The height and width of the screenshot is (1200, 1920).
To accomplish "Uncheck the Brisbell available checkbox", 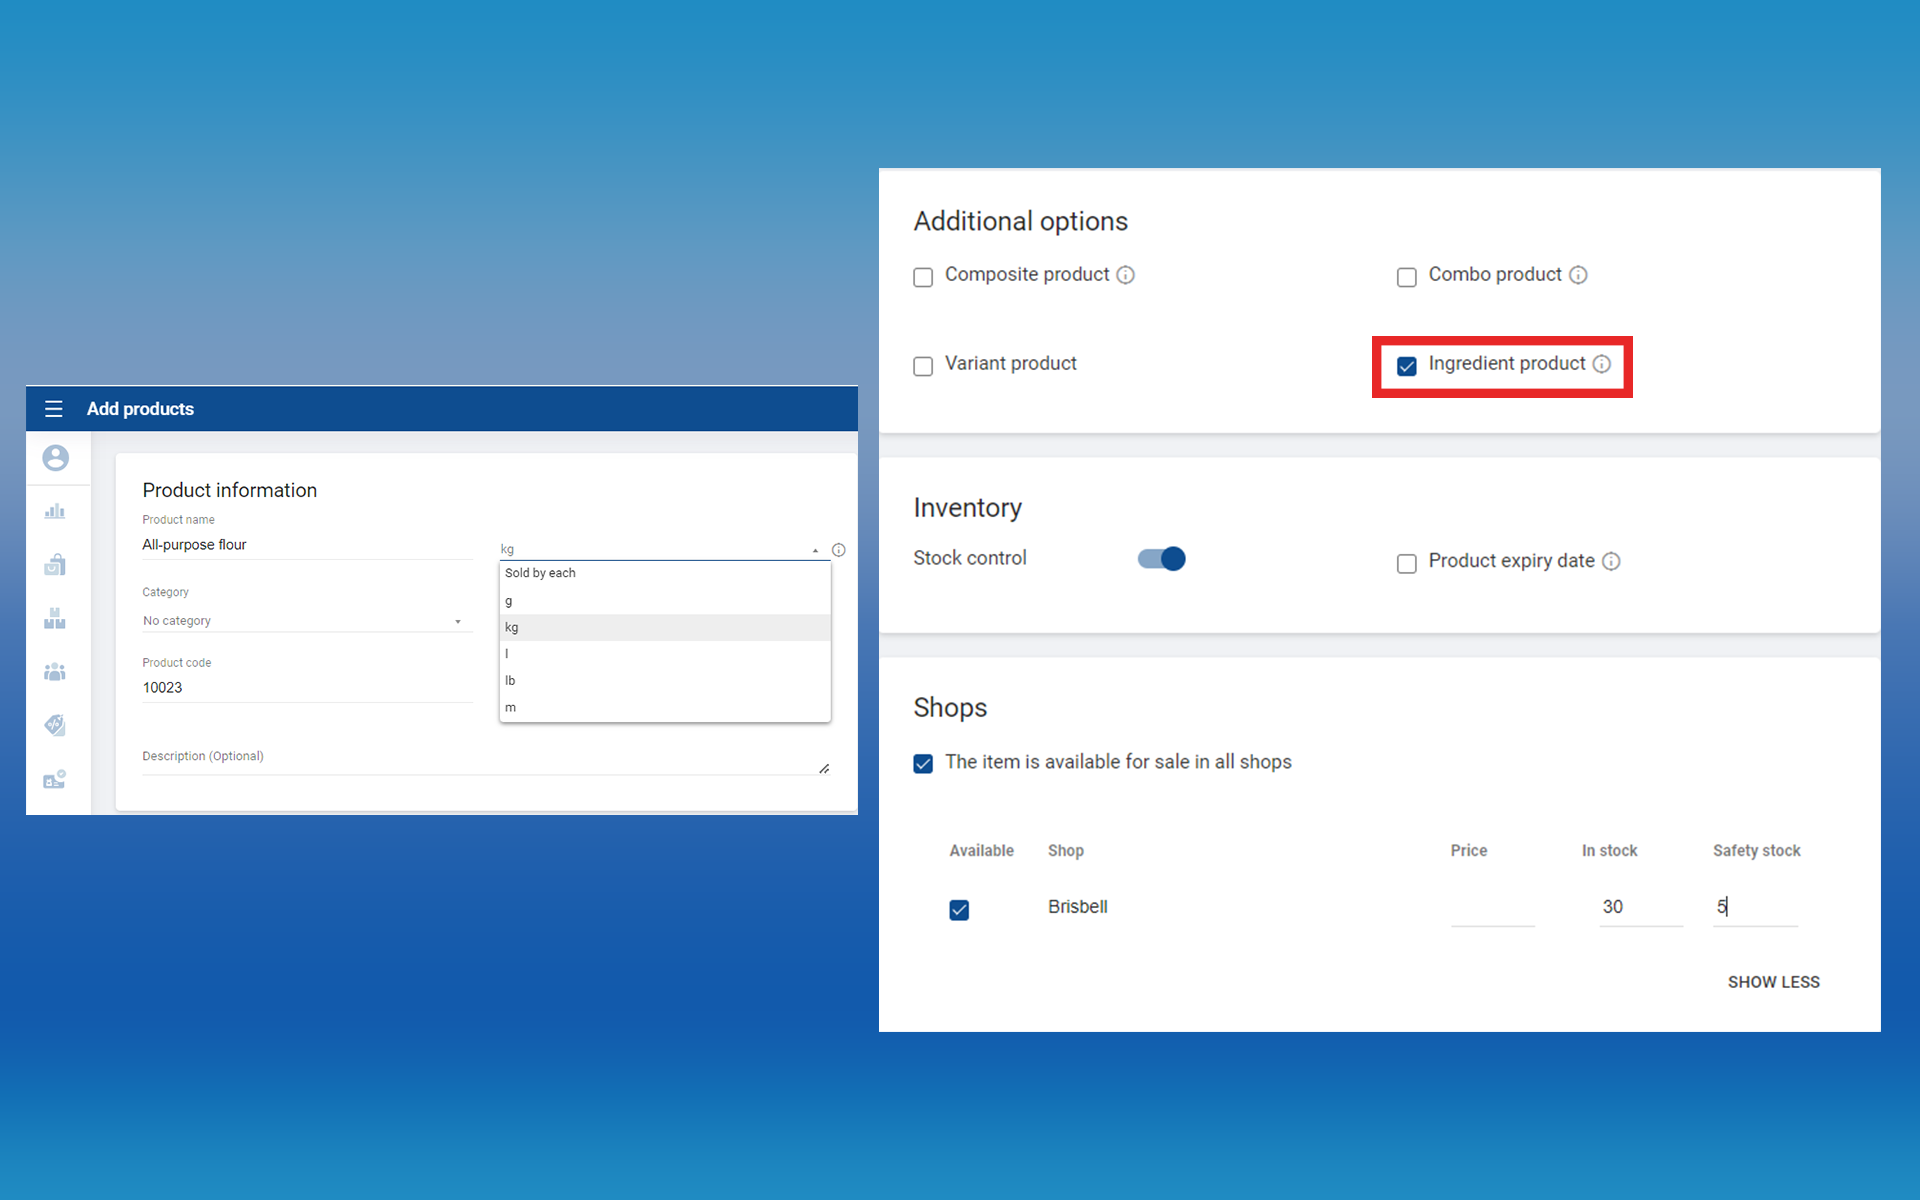I will click(959, 910).
